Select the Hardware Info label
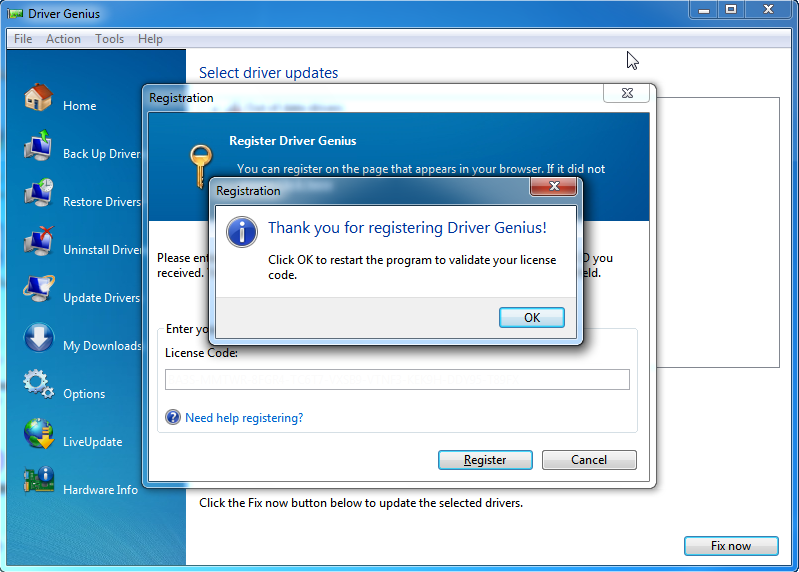Image resolution: width=799 pixels, height=572 pixels. 100,489
